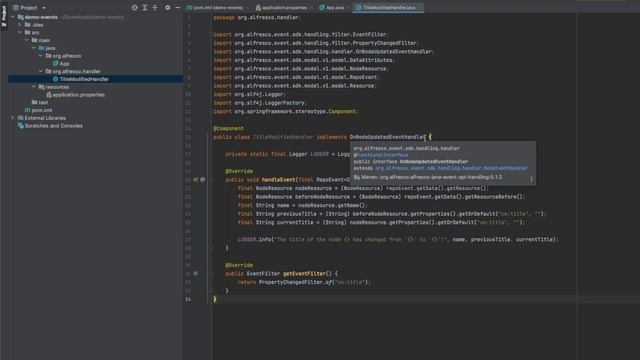Place the caret at line number 34

(188, 299)
